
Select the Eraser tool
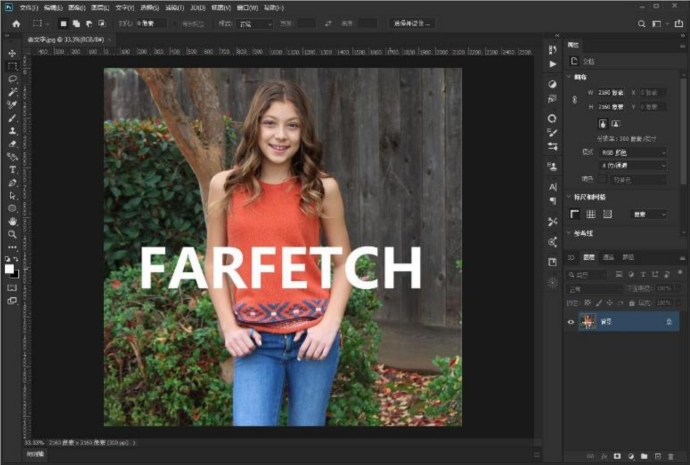click(x=12, y=144)
